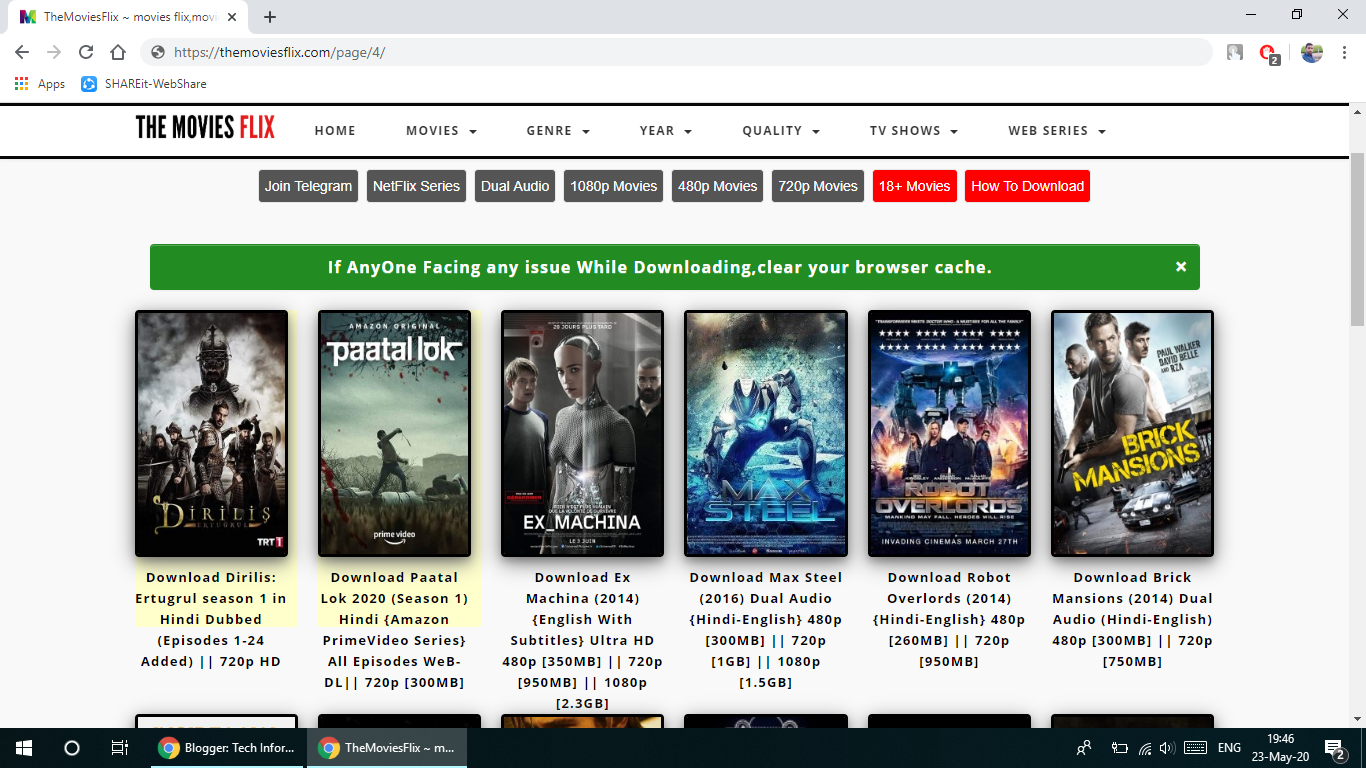
Task: Click the NetFlix Series button
Action: [x=416, y=186]
